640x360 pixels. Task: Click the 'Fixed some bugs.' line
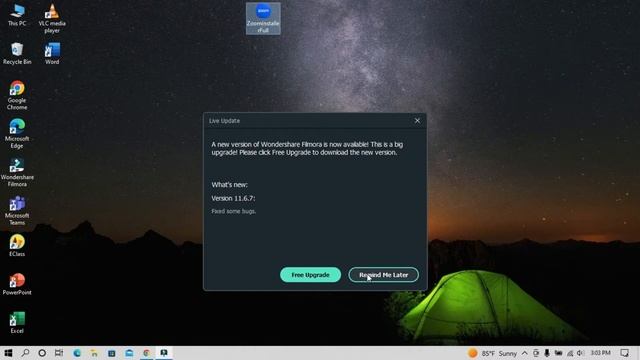pos(233,211)
